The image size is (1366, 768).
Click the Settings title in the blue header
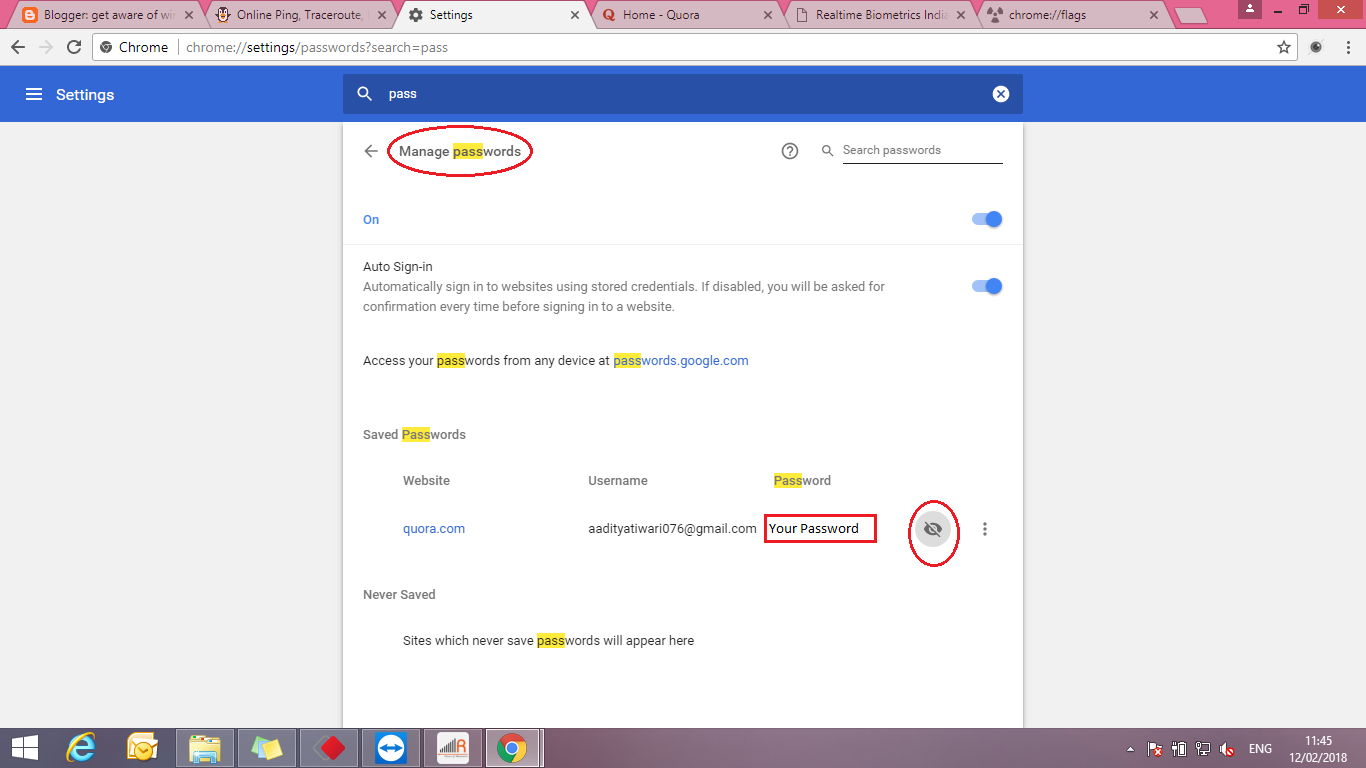[x=85, y=95]
